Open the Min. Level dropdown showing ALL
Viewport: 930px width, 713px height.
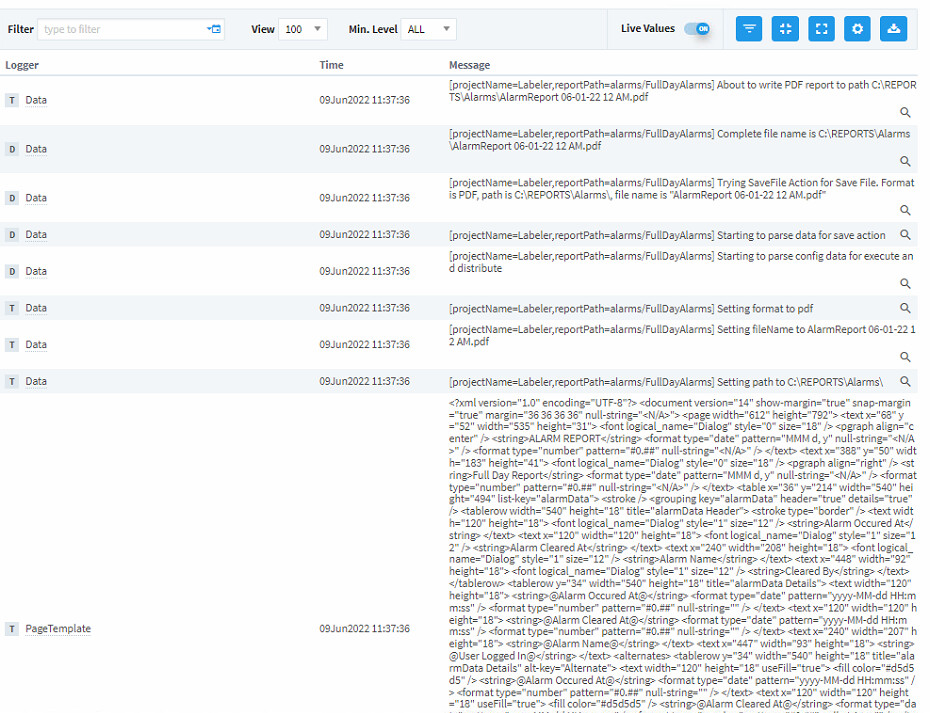pos(429,29)
